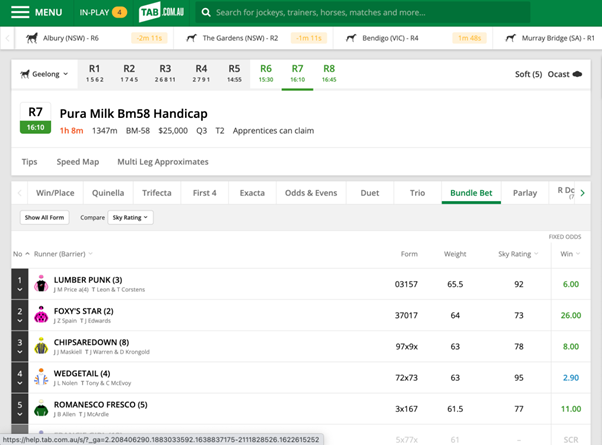This screenshot has width=602, height=445.
Task: Select race R6 15:30 tab
Action: tap(266, 73)
